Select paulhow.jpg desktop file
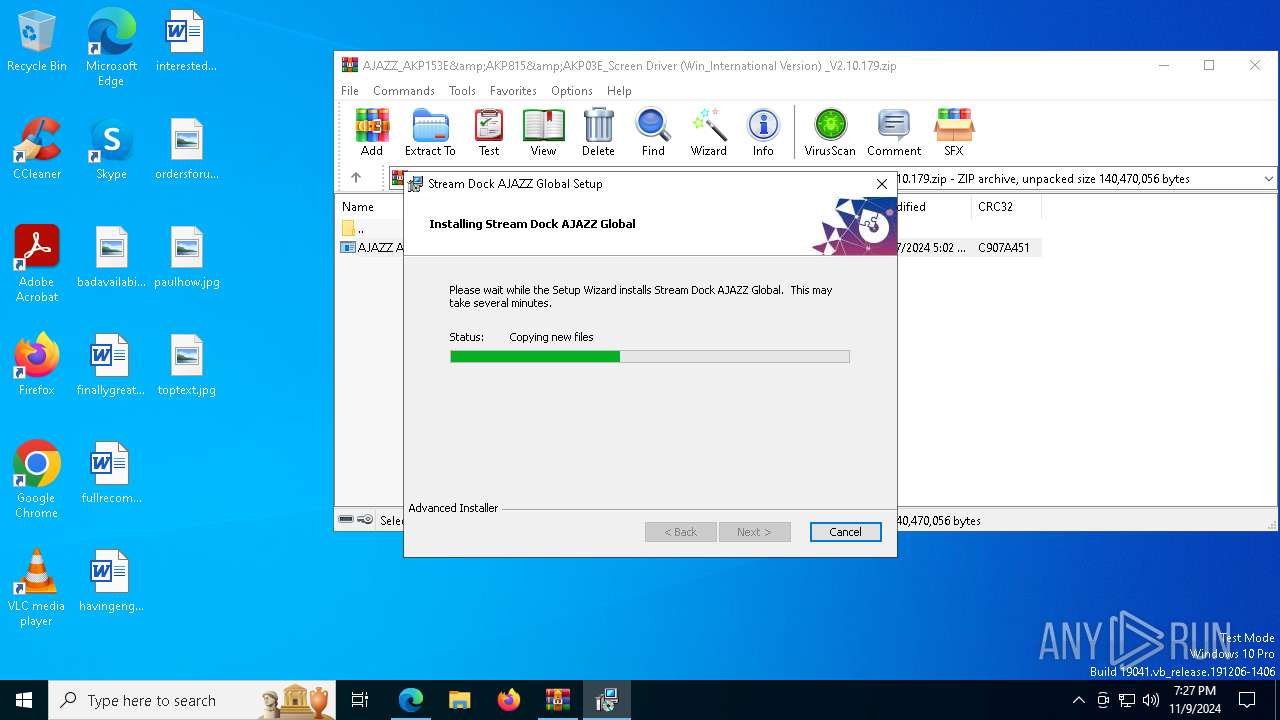Image resolution: width=1280 pixels, height=720 pixels. [x=186, y=258]
